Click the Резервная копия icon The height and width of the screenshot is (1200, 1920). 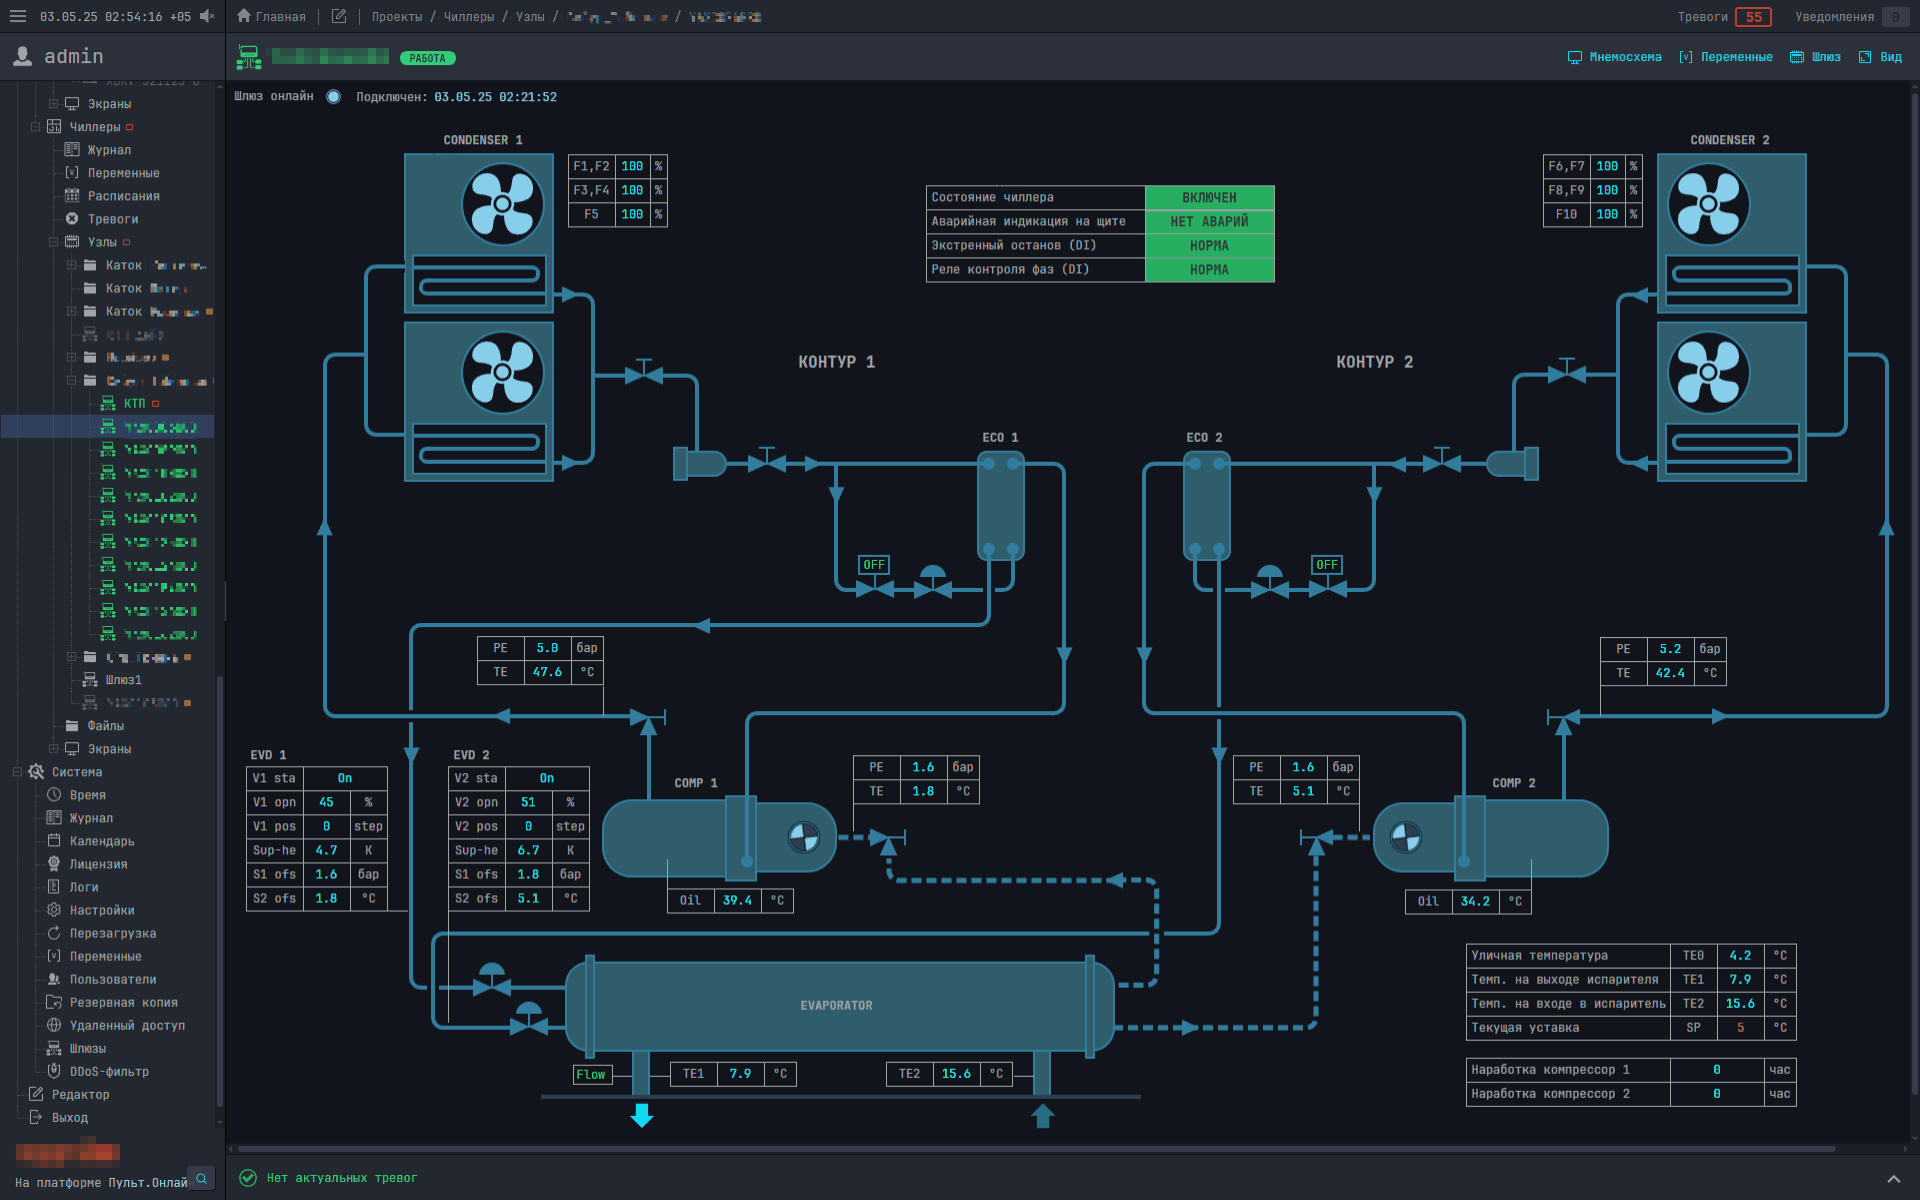[54, 1002]
